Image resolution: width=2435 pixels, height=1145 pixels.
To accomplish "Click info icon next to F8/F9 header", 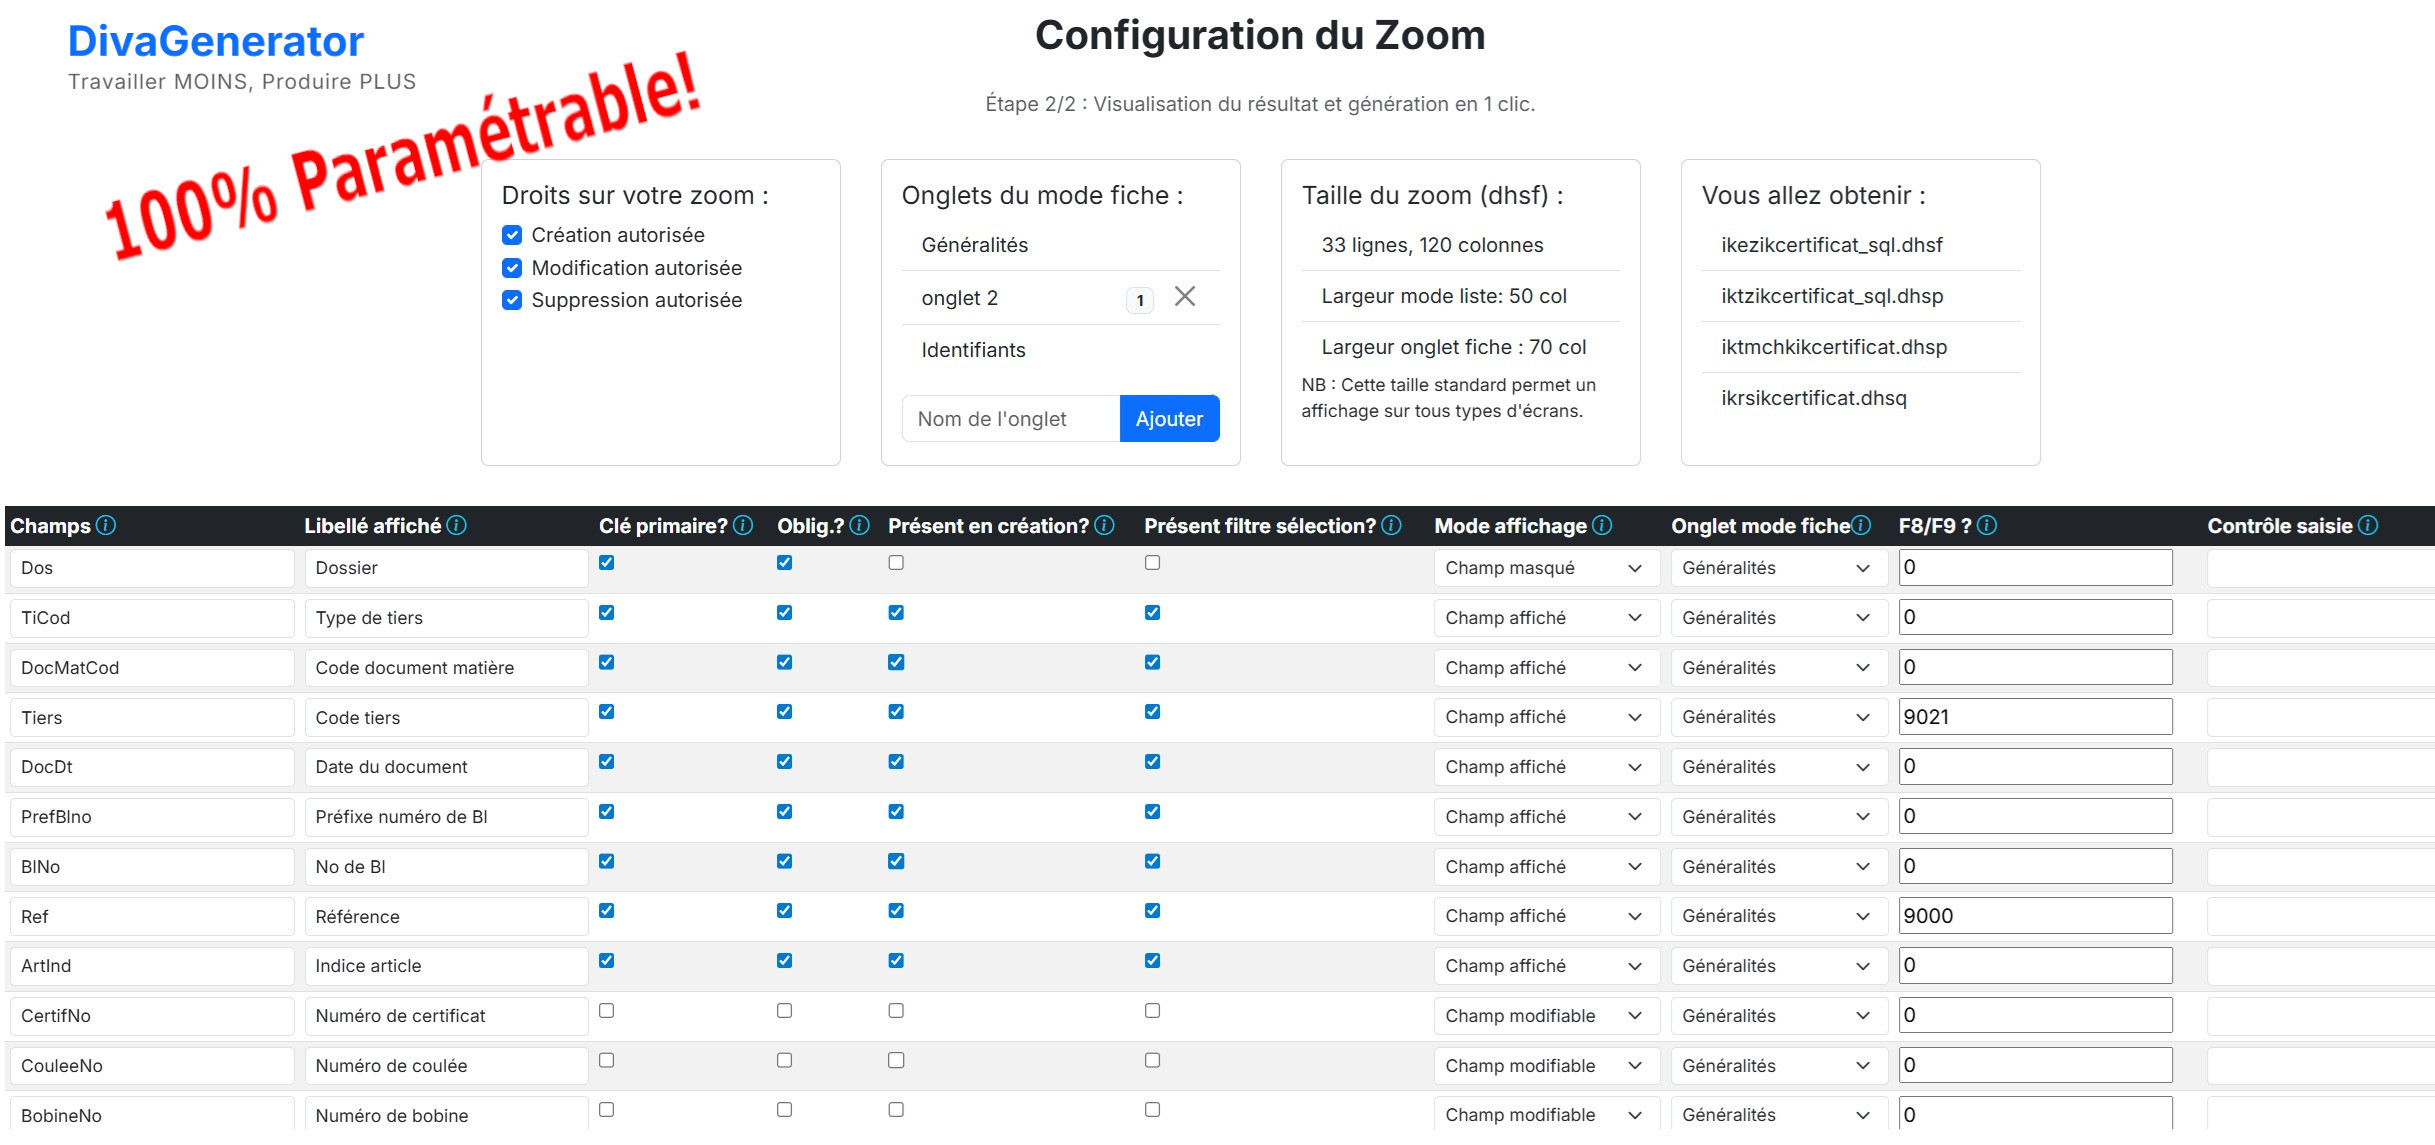I will coord(1987,525).
